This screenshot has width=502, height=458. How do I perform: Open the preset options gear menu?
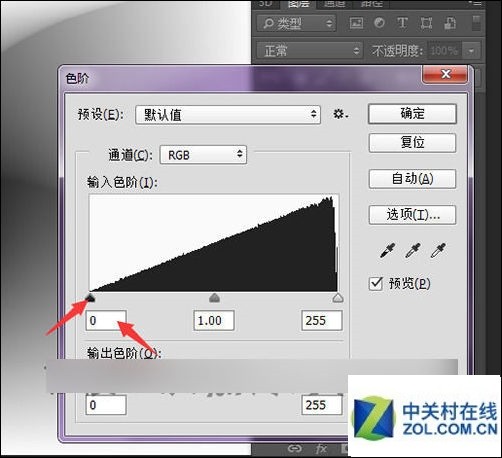341,114
